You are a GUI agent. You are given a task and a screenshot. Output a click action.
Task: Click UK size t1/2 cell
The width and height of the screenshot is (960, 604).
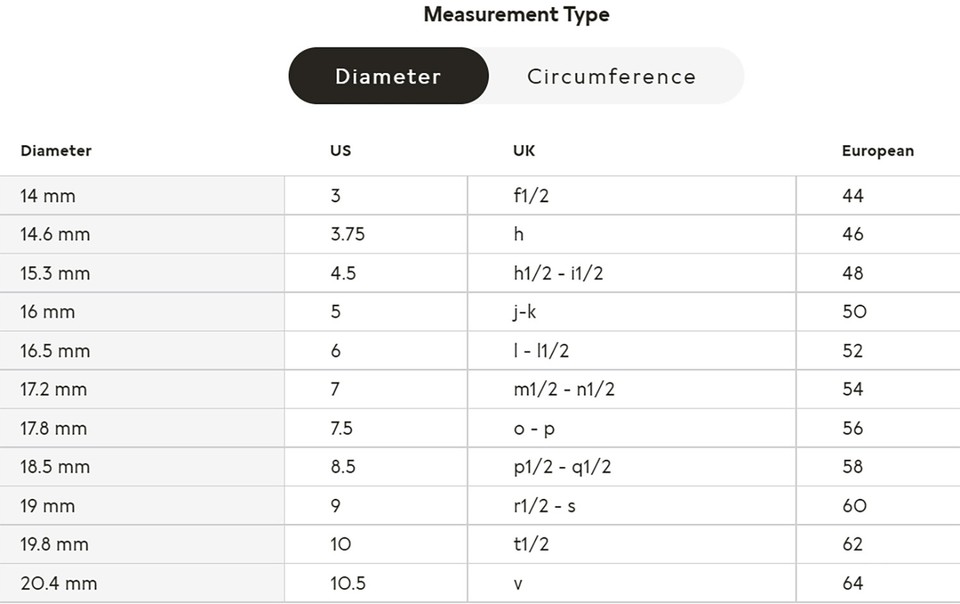point(531,545)
